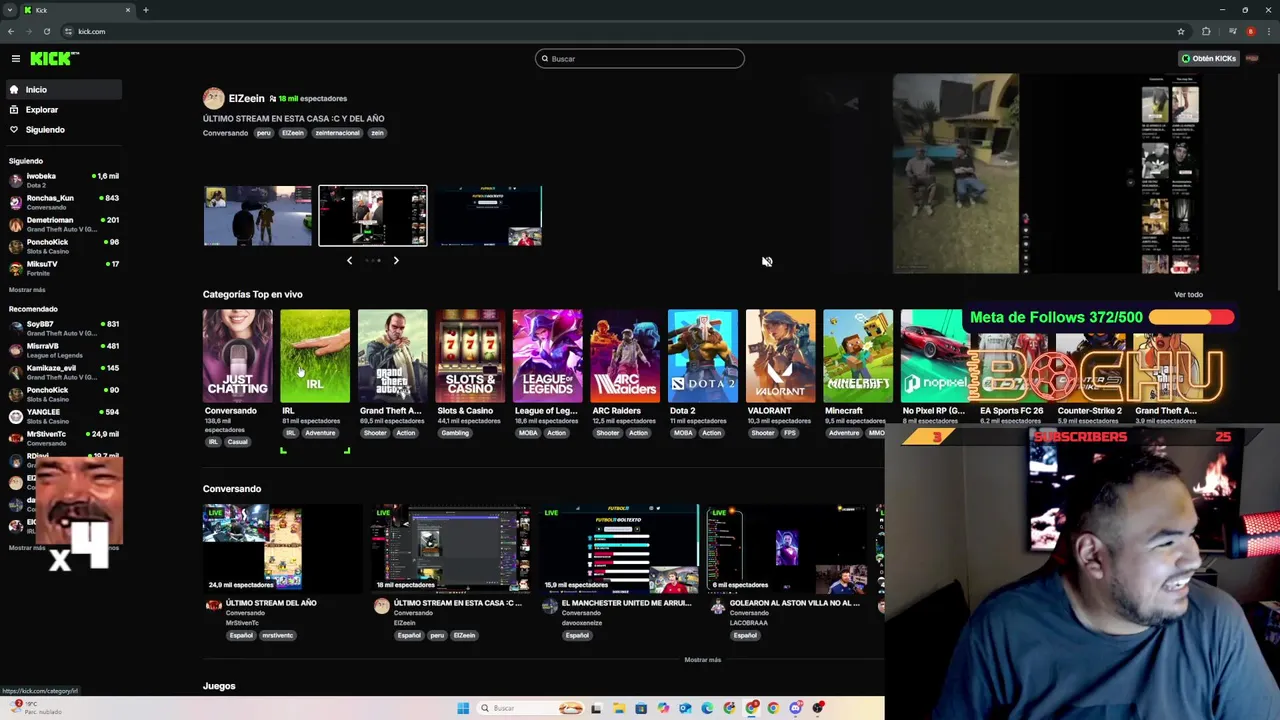Viewport: 1280px width, 720px height.
Task: Click FPS tag under VALORANT
Action: pos(790,433)
